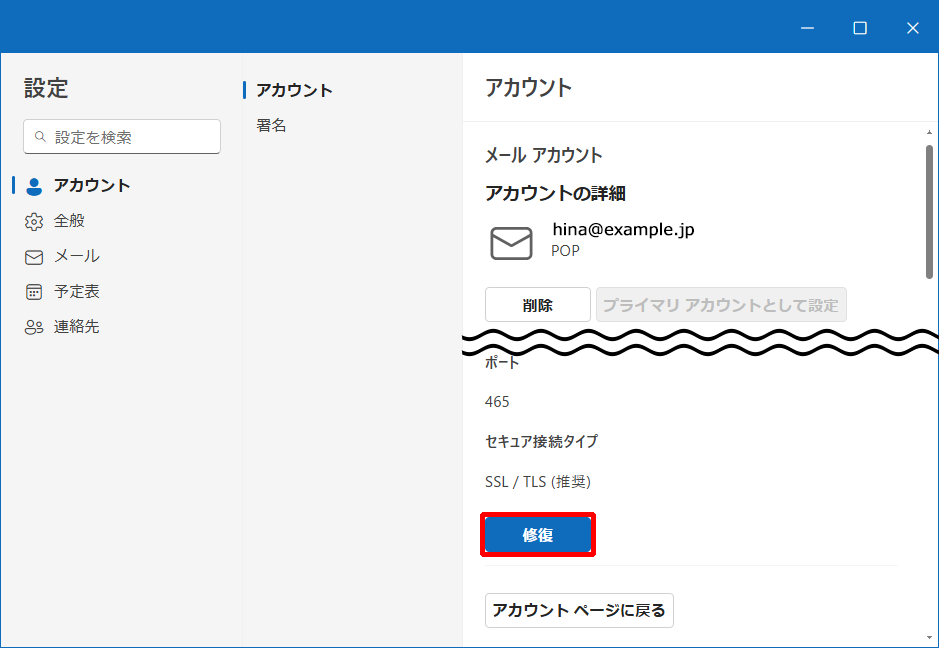Click the 修復 button
The image size is (939, 648).
[538, 535]
